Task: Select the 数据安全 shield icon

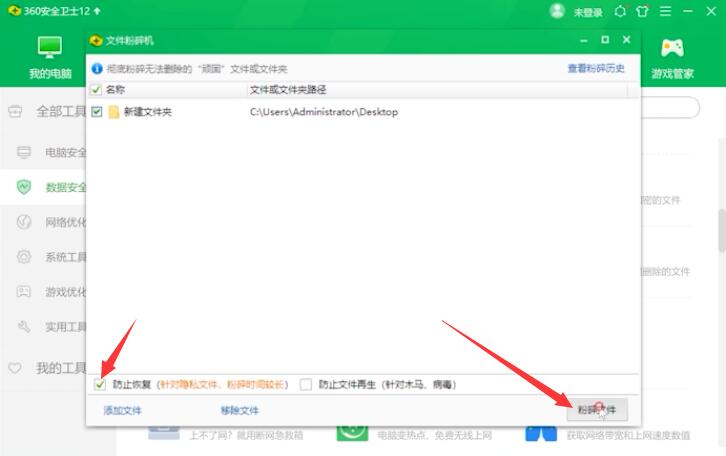Action: coord(24,187)
